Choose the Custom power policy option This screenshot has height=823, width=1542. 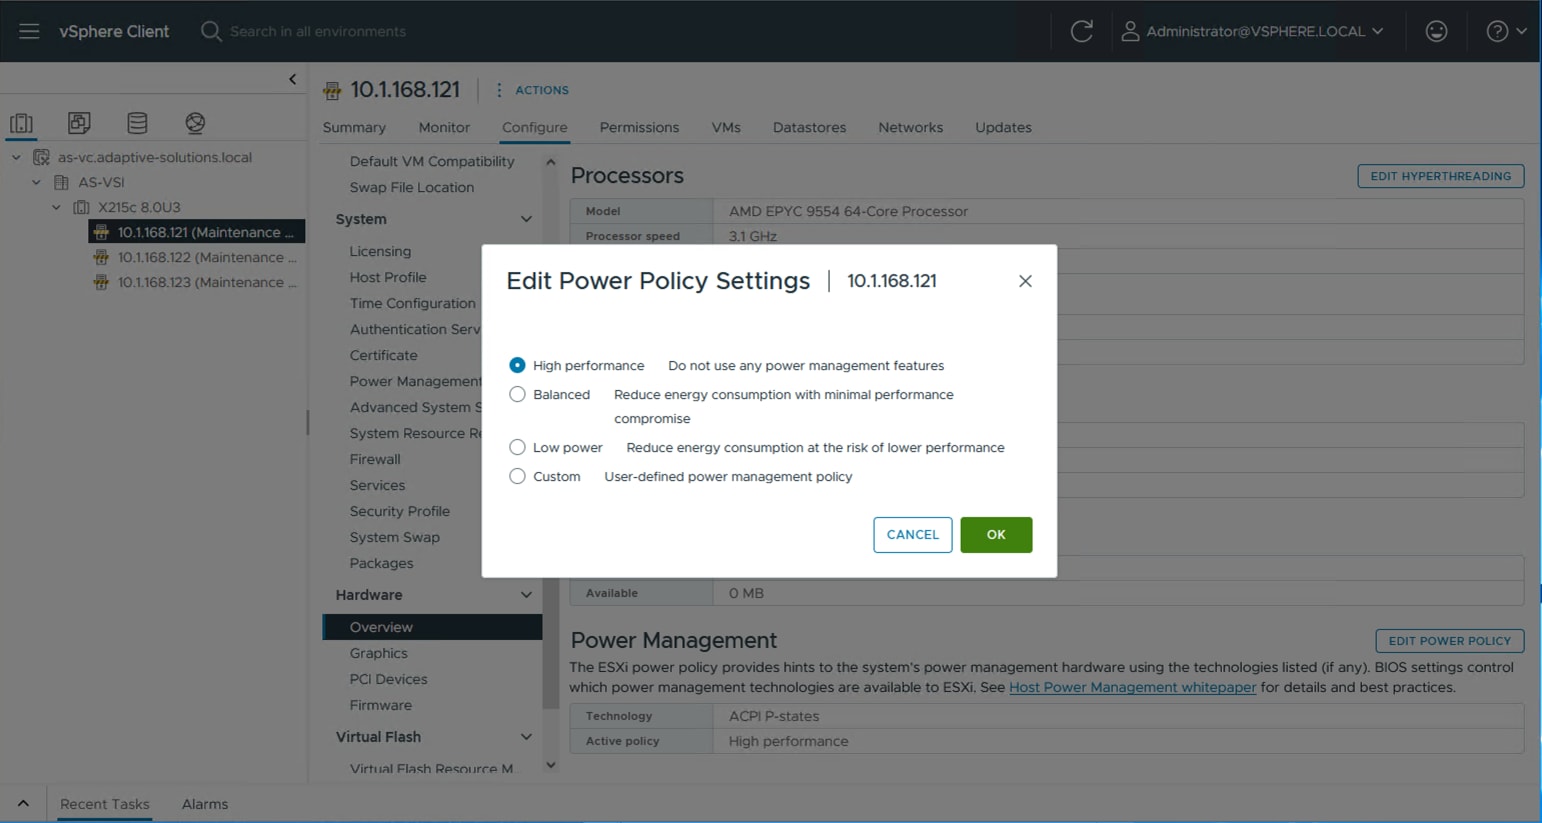517,477
